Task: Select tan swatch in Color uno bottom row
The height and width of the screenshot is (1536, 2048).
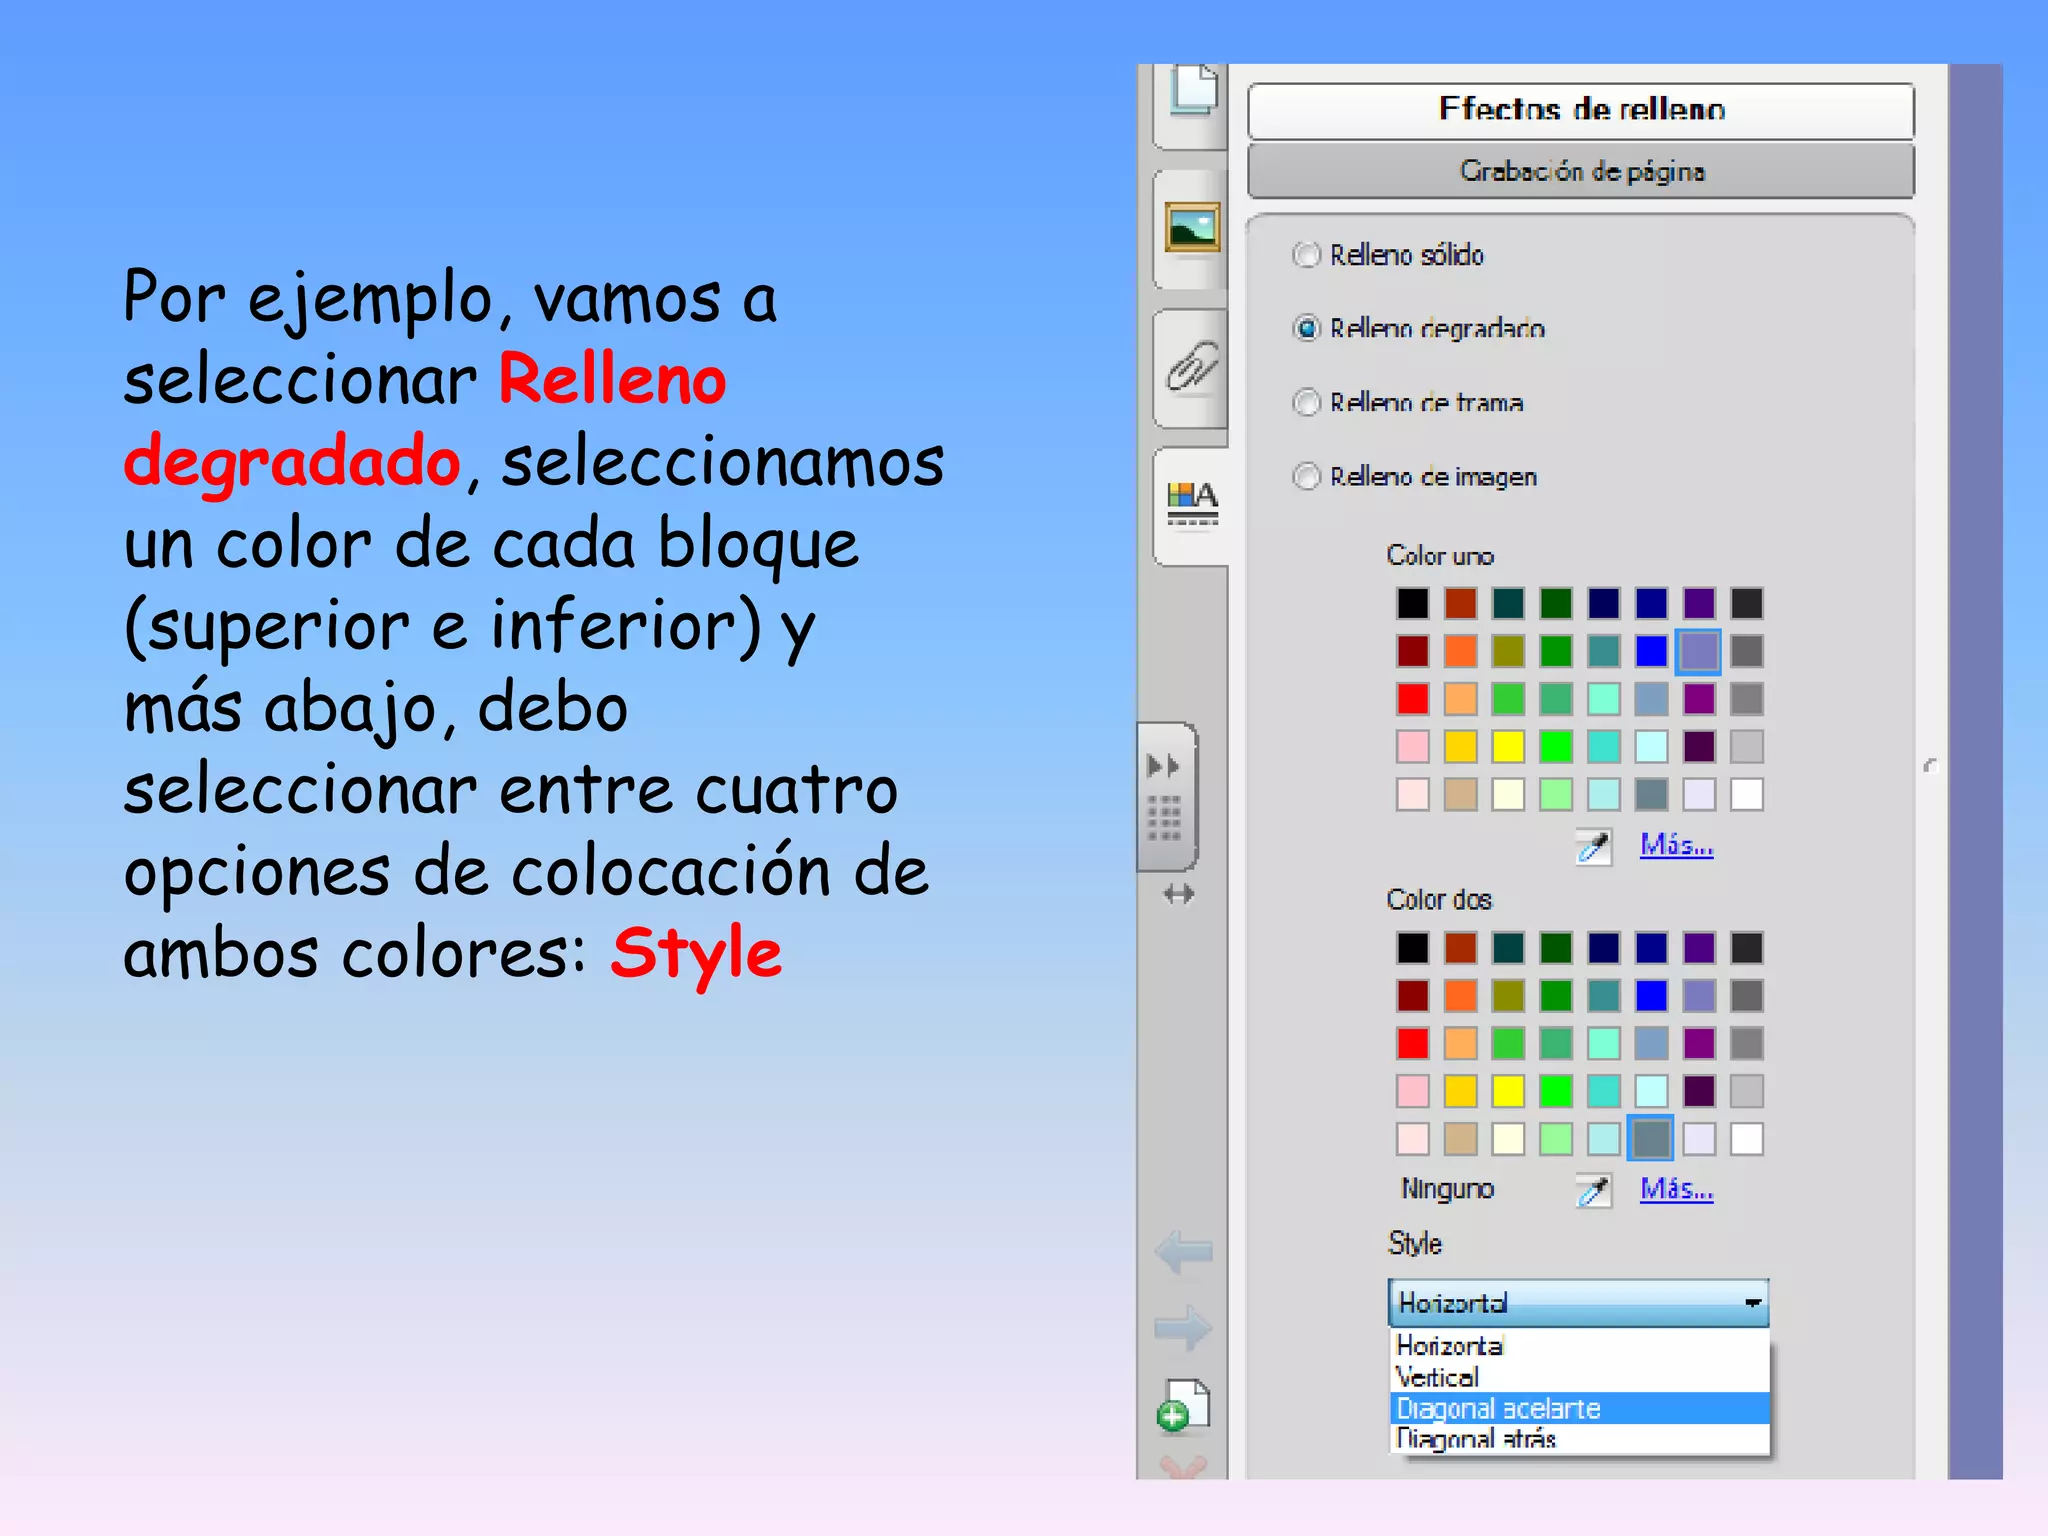Action: [1460, 794]
